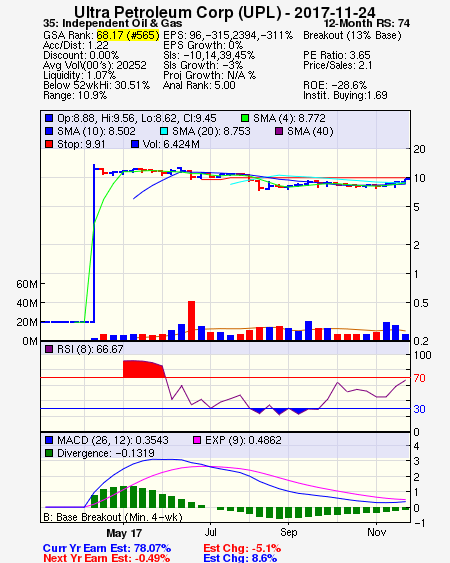
Task: Click the 'Instit. Buying:1.69' text
Action: click(345, 96)
